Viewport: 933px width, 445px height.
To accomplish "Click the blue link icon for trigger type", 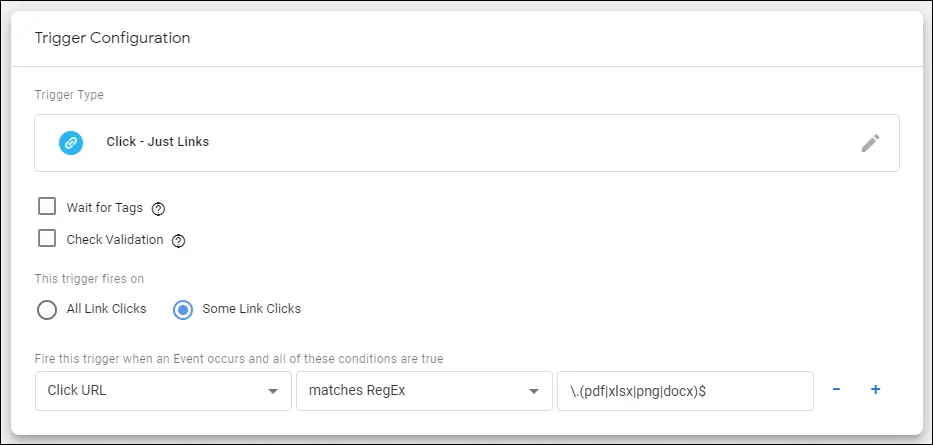I will [71, 143].
